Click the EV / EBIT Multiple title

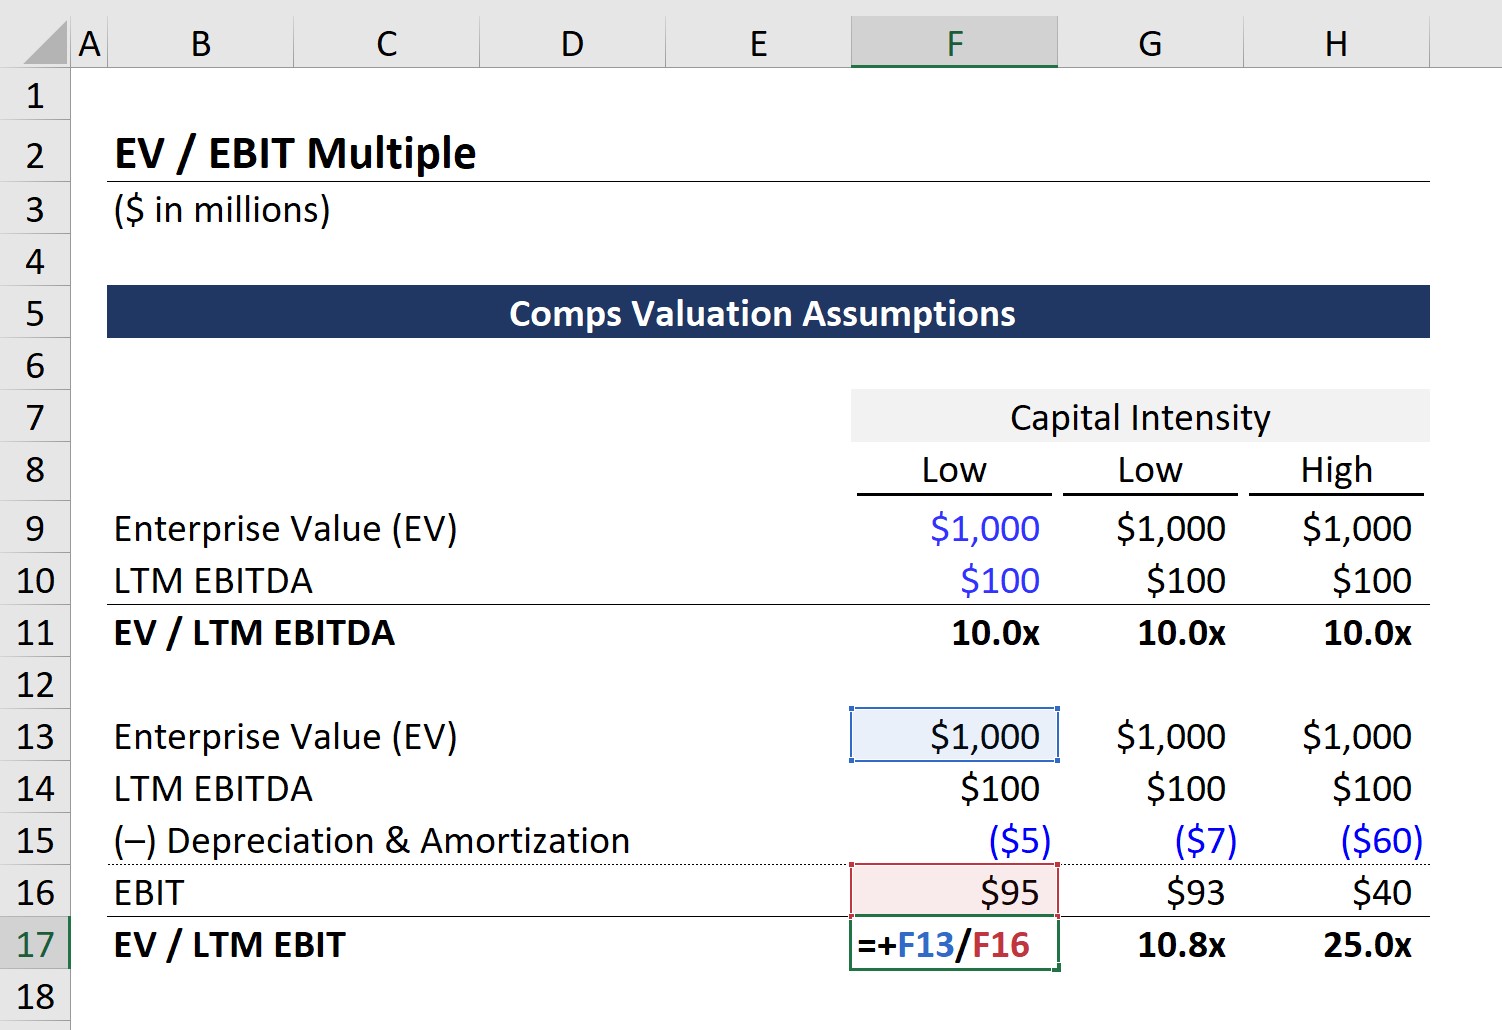click(295, 153)
